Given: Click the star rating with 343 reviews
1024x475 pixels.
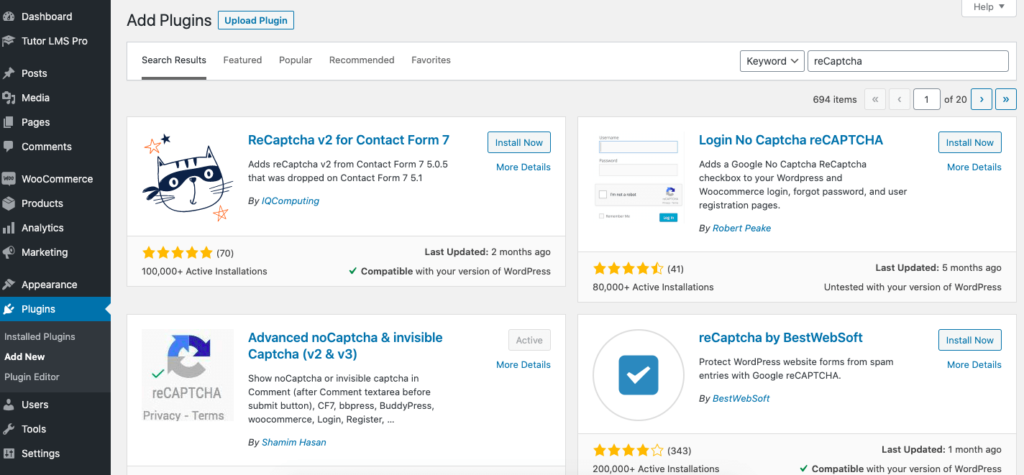Looking at the screenshot, I should click(628, 451).
